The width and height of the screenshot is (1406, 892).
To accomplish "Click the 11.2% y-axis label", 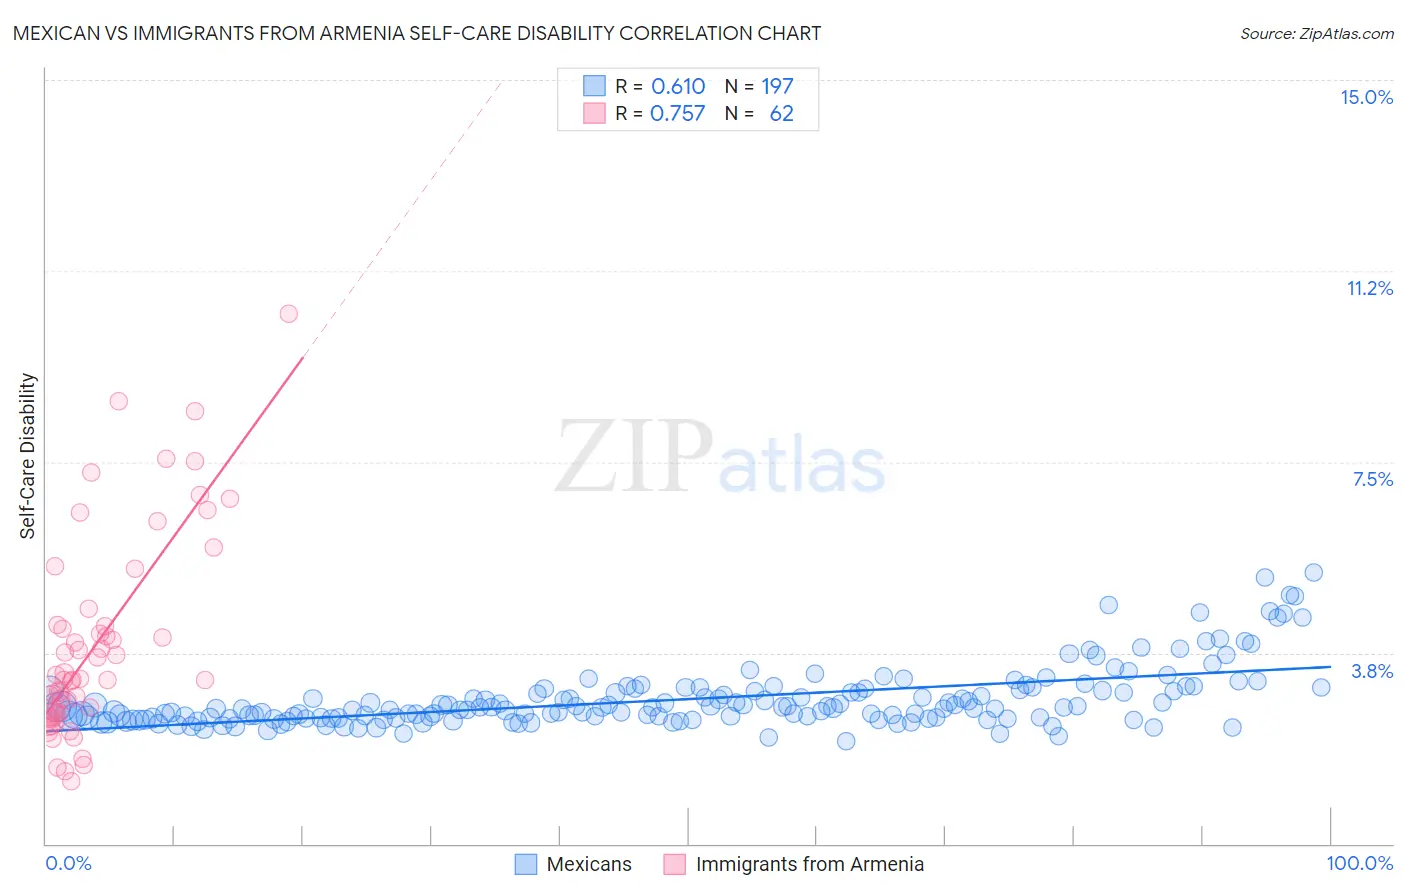I will (1369, 288).
